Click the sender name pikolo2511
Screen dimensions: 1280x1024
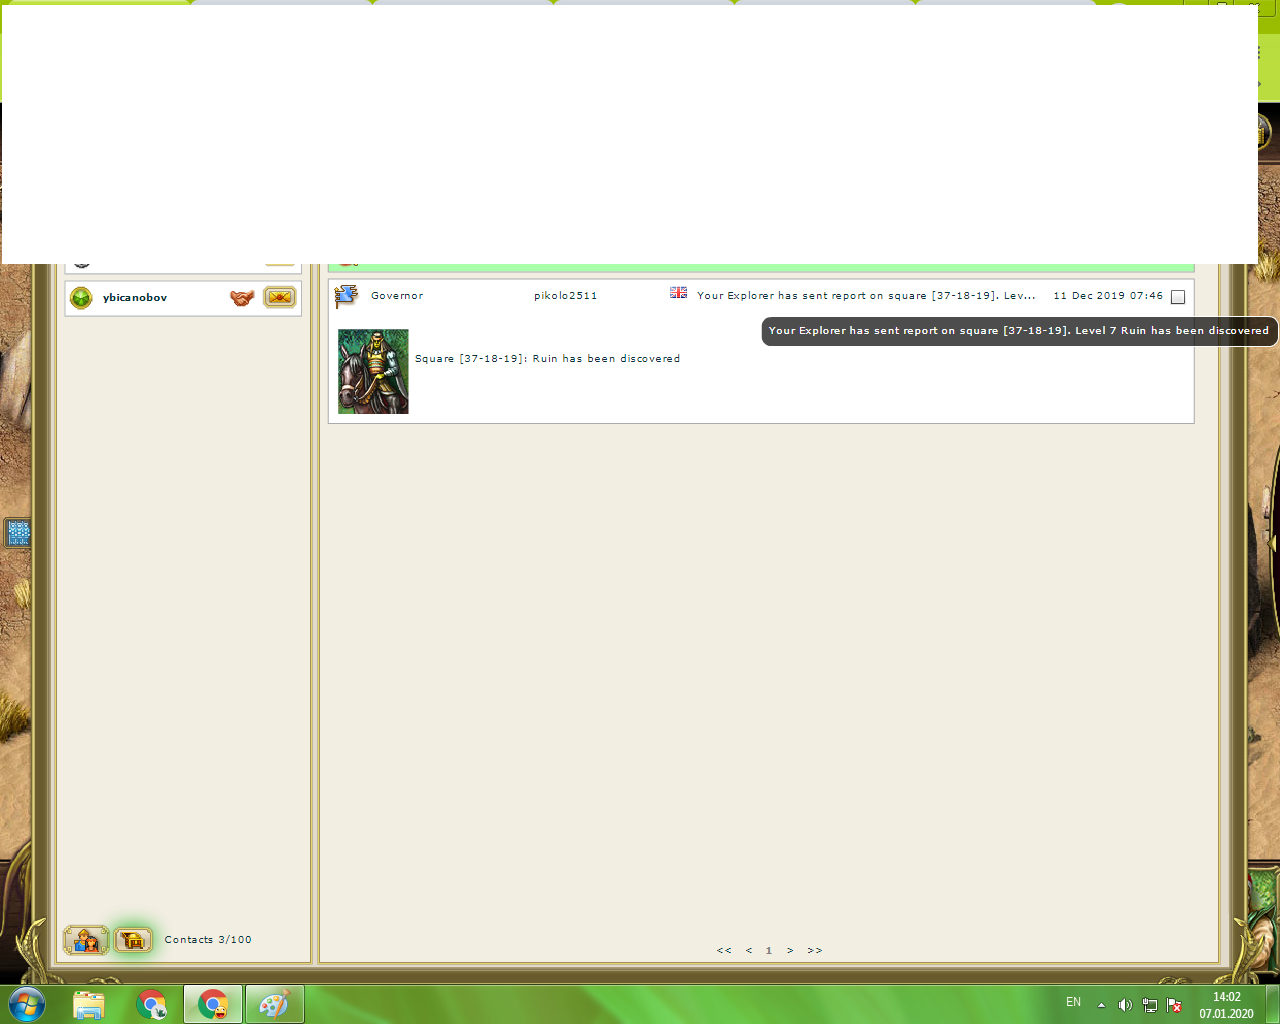(565, 296)
